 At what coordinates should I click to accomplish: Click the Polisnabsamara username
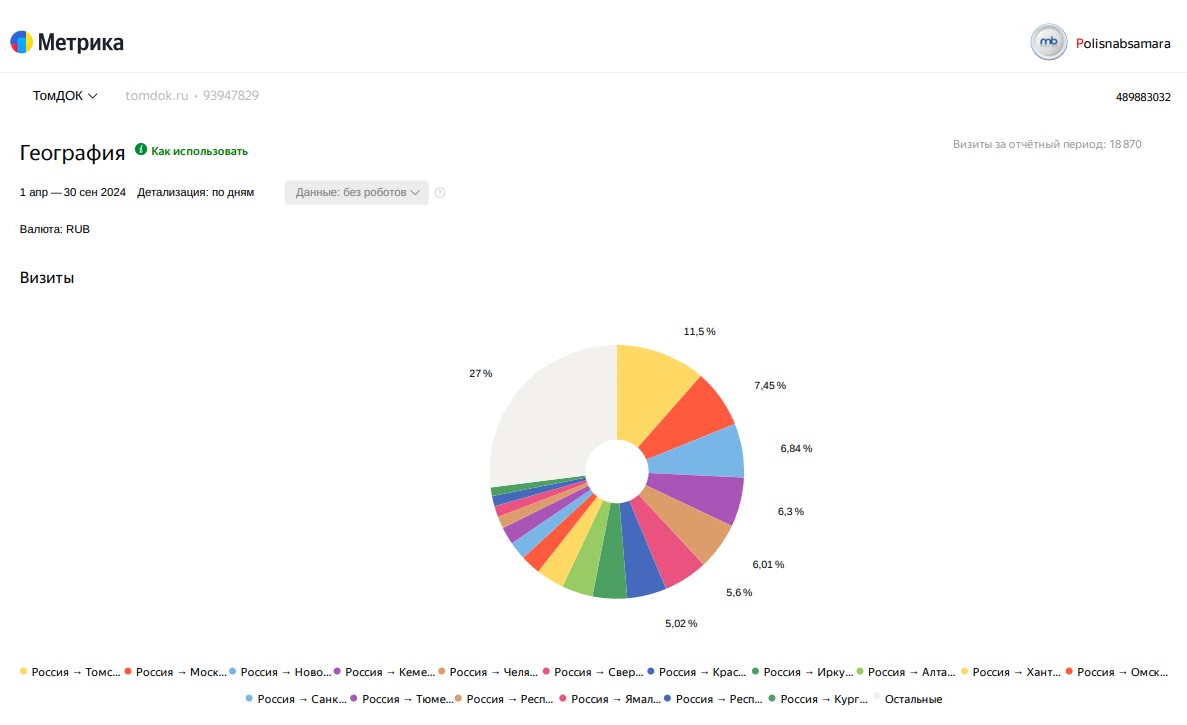tap(1123, 43)
